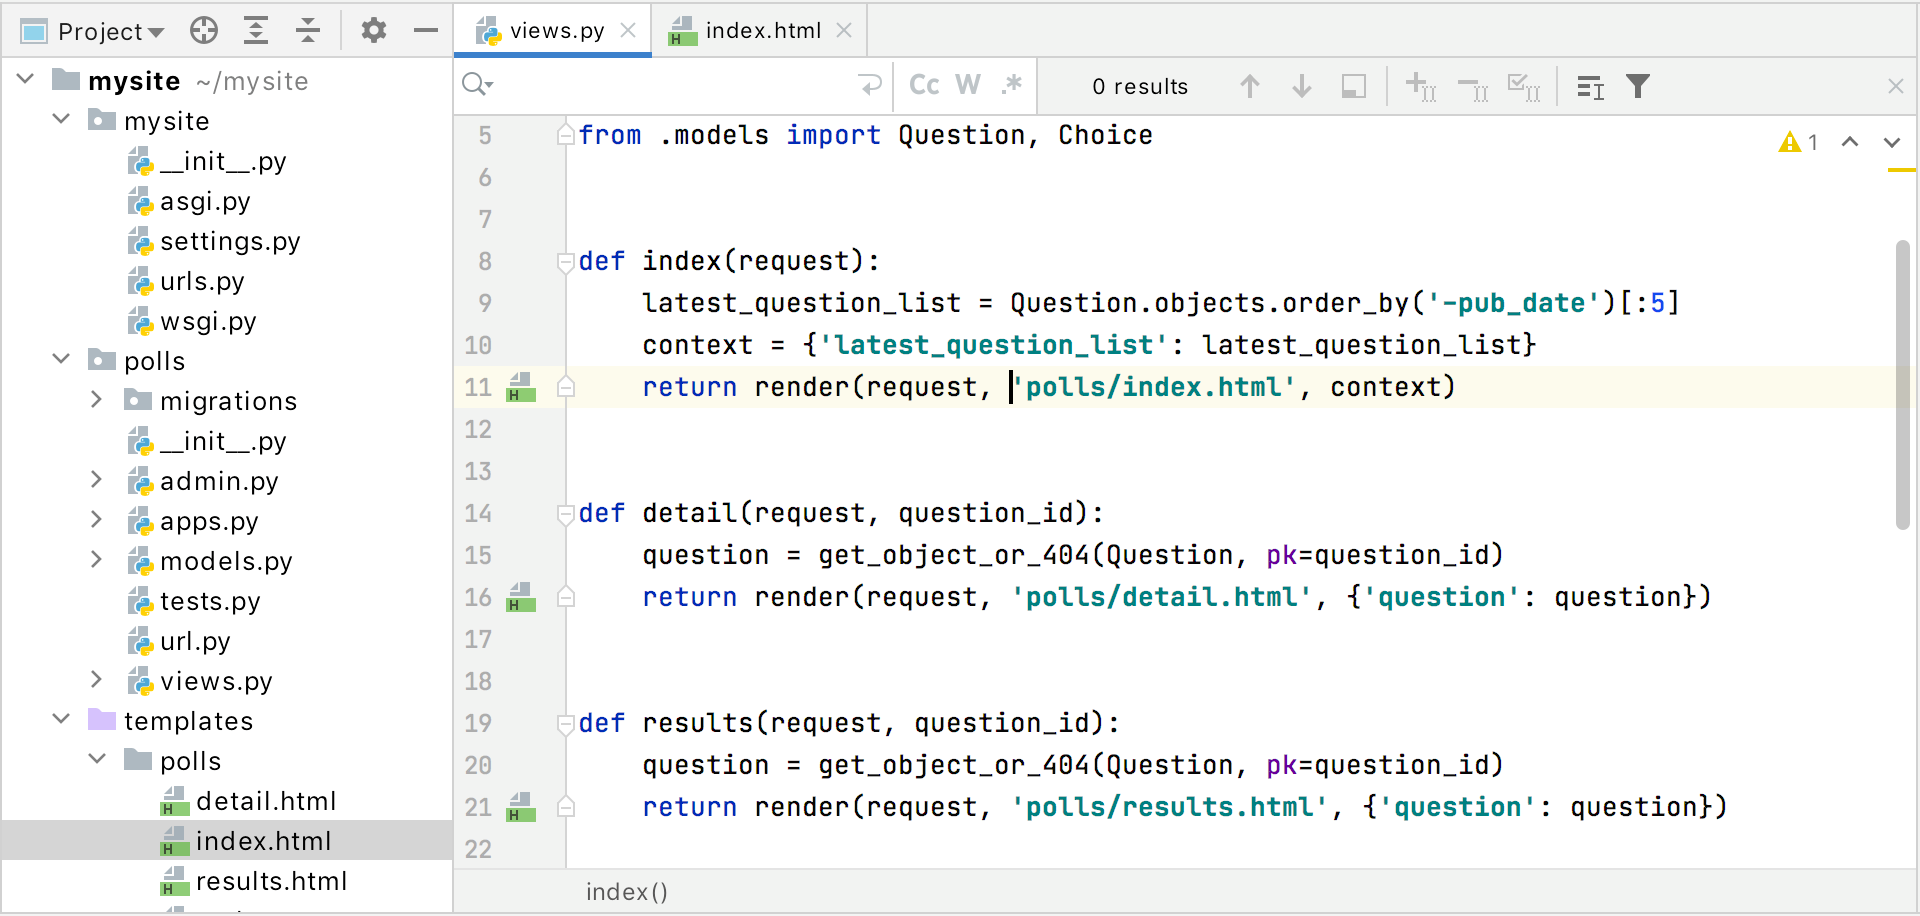Expand the migrations folder
The width and height of the screenshot is (1920, 916).
point(96,400)
